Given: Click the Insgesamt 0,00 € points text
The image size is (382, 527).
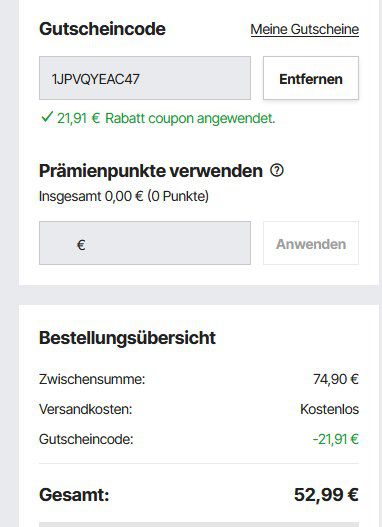Looking at the screenshot, I should [124, 196].
